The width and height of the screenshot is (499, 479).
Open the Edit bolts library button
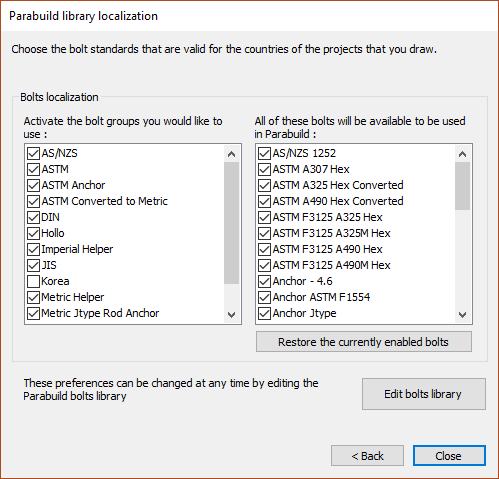(424, 394)
